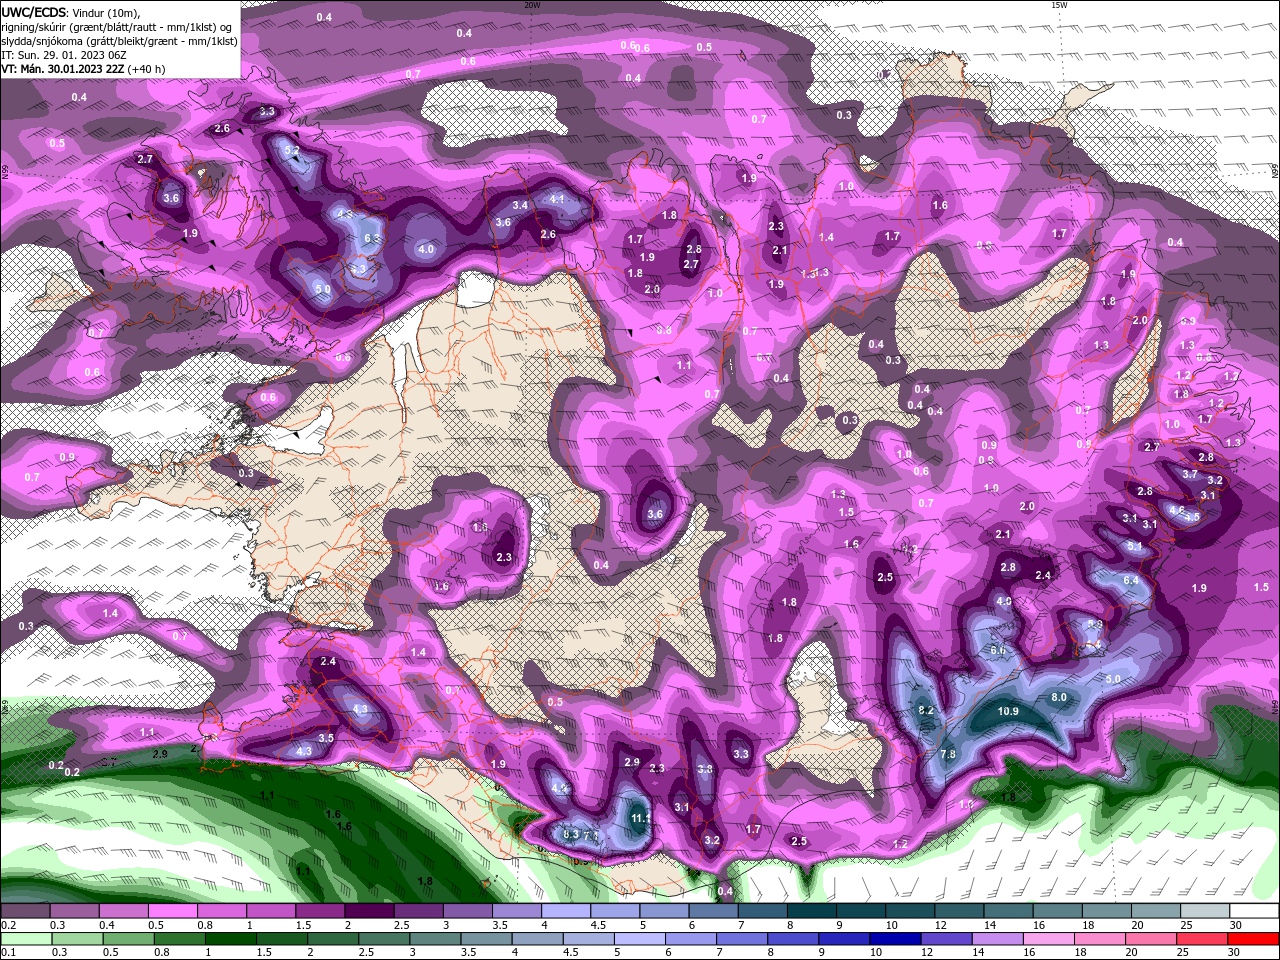Click the 10.9 precipitation value on map
1280x960 pixels.
(x=1008, y=712)
